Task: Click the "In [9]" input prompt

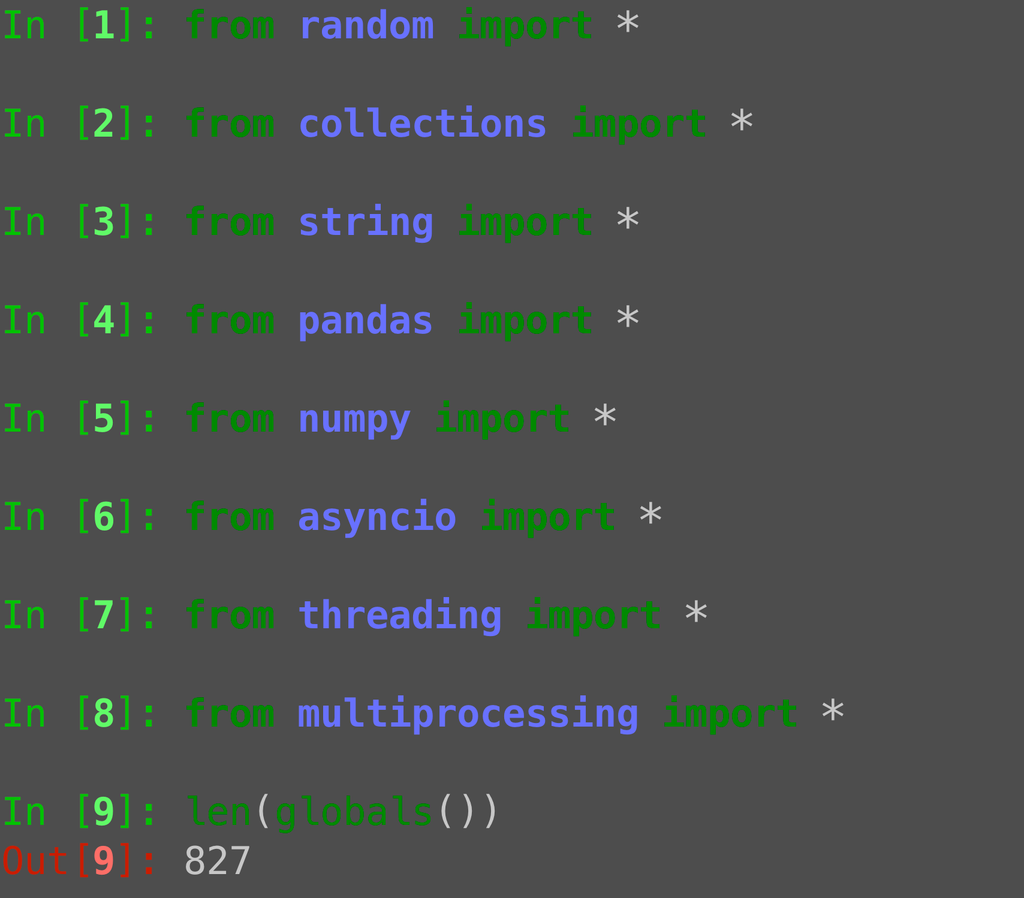Action: (x=70, y=811)
